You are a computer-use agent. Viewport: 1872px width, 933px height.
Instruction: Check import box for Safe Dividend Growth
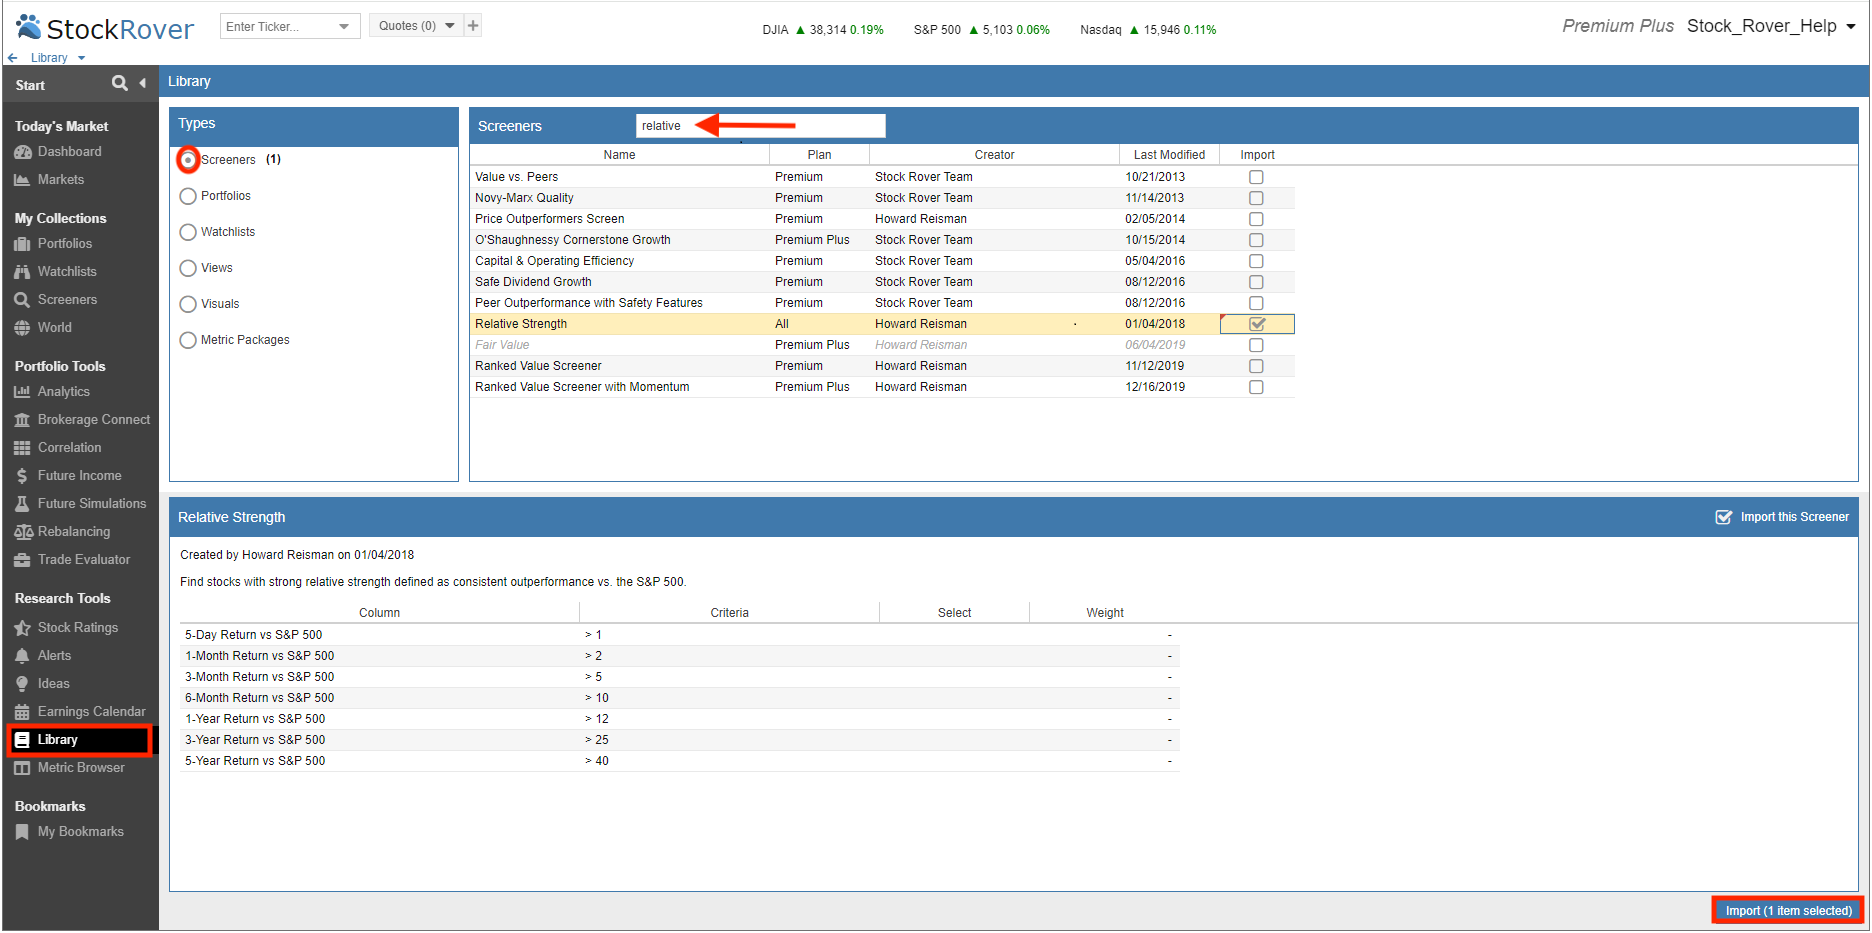point(1256,282)
